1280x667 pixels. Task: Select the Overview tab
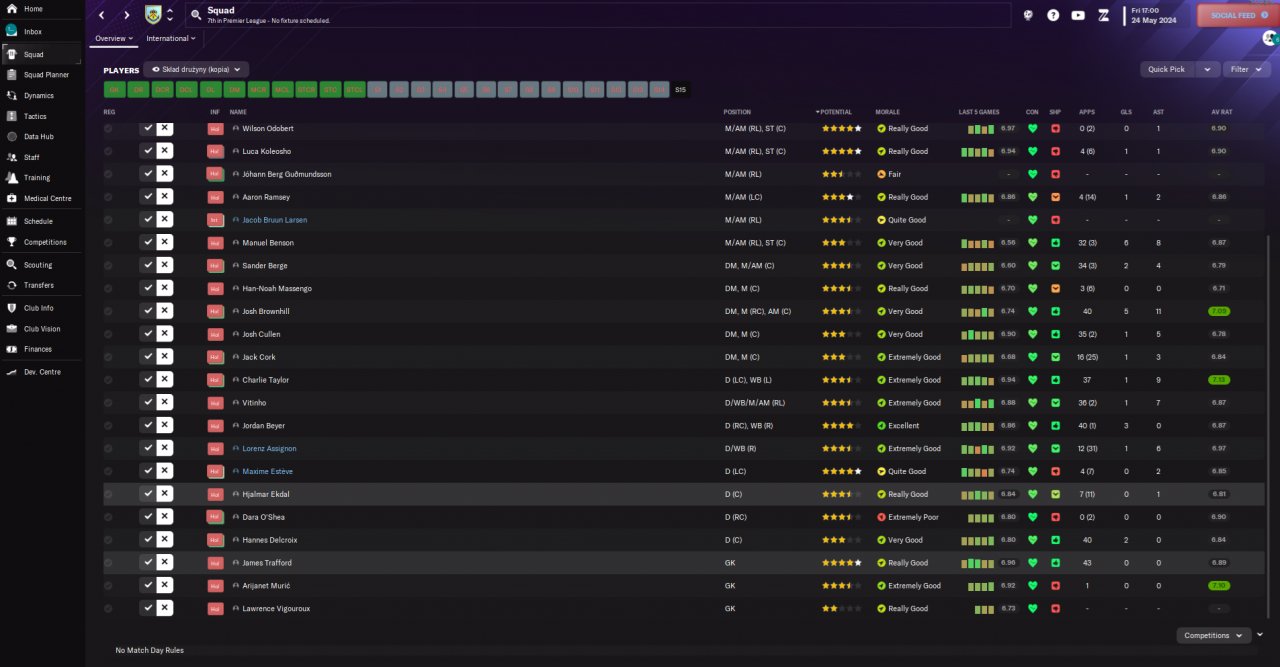[114, 38]
